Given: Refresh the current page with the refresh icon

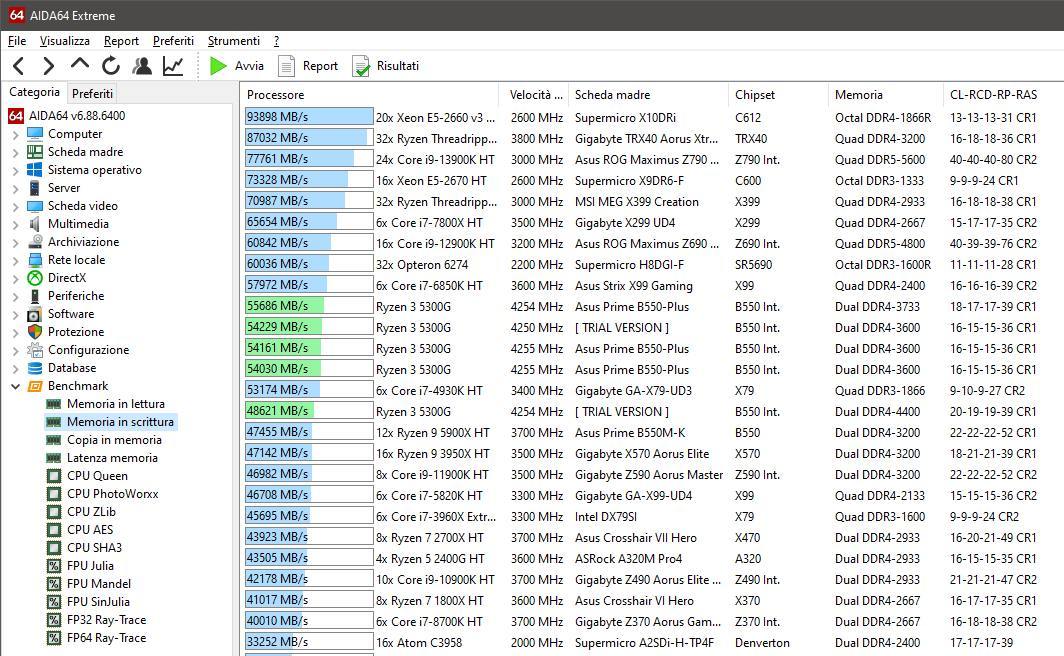Looking at the screenshot, I should (x=111, y=66).
